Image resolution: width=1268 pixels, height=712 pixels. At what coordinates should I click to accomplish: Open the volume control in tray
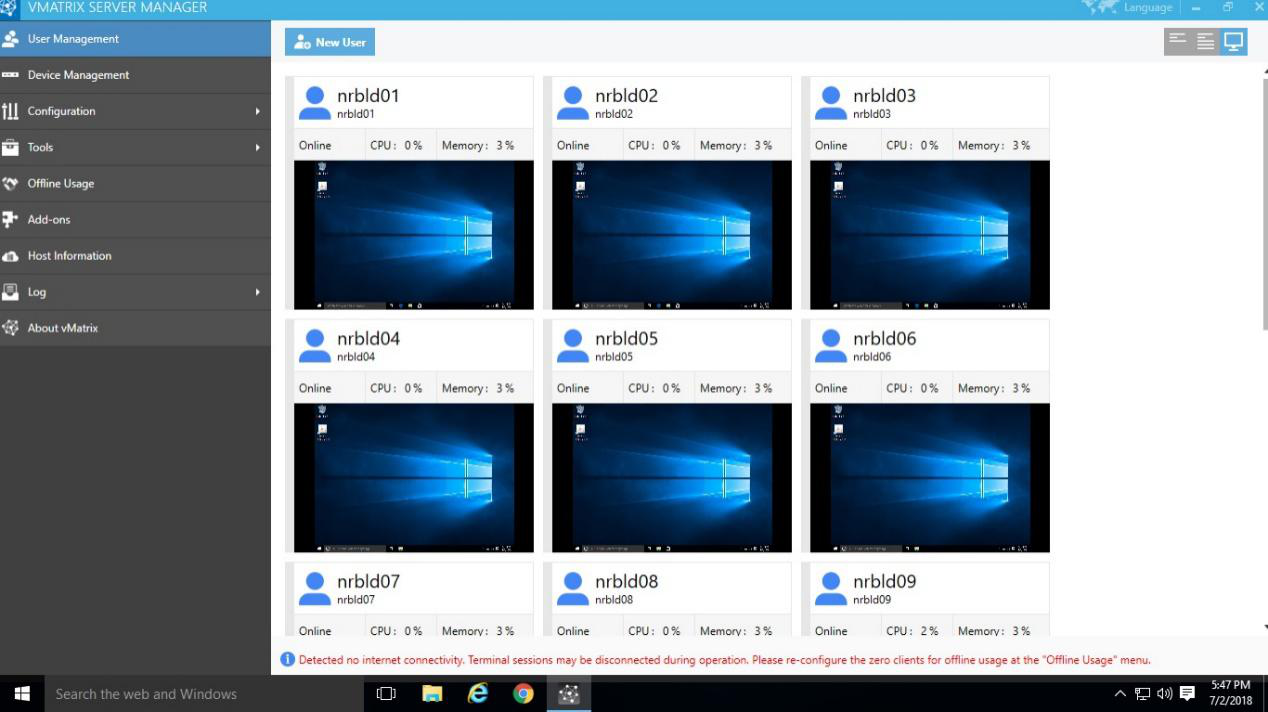click(x=1164, y=693)
